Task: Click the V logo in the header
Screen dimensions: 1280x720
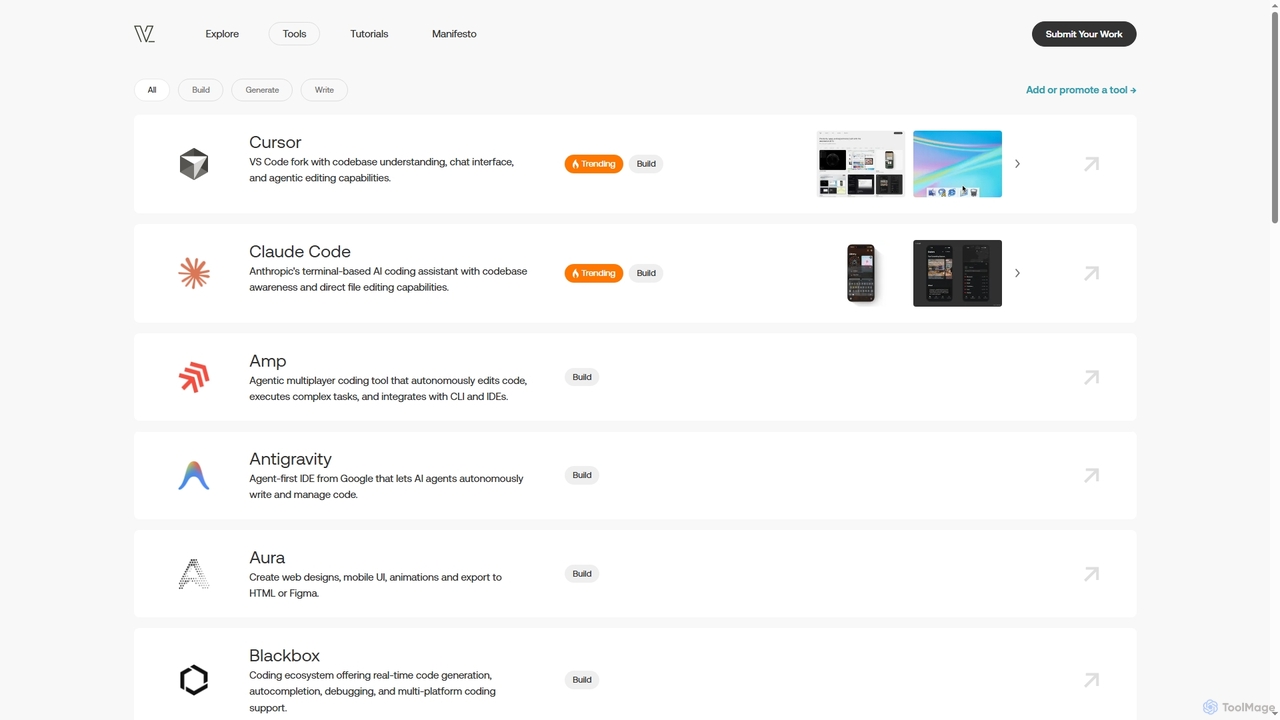Action: 144,34
